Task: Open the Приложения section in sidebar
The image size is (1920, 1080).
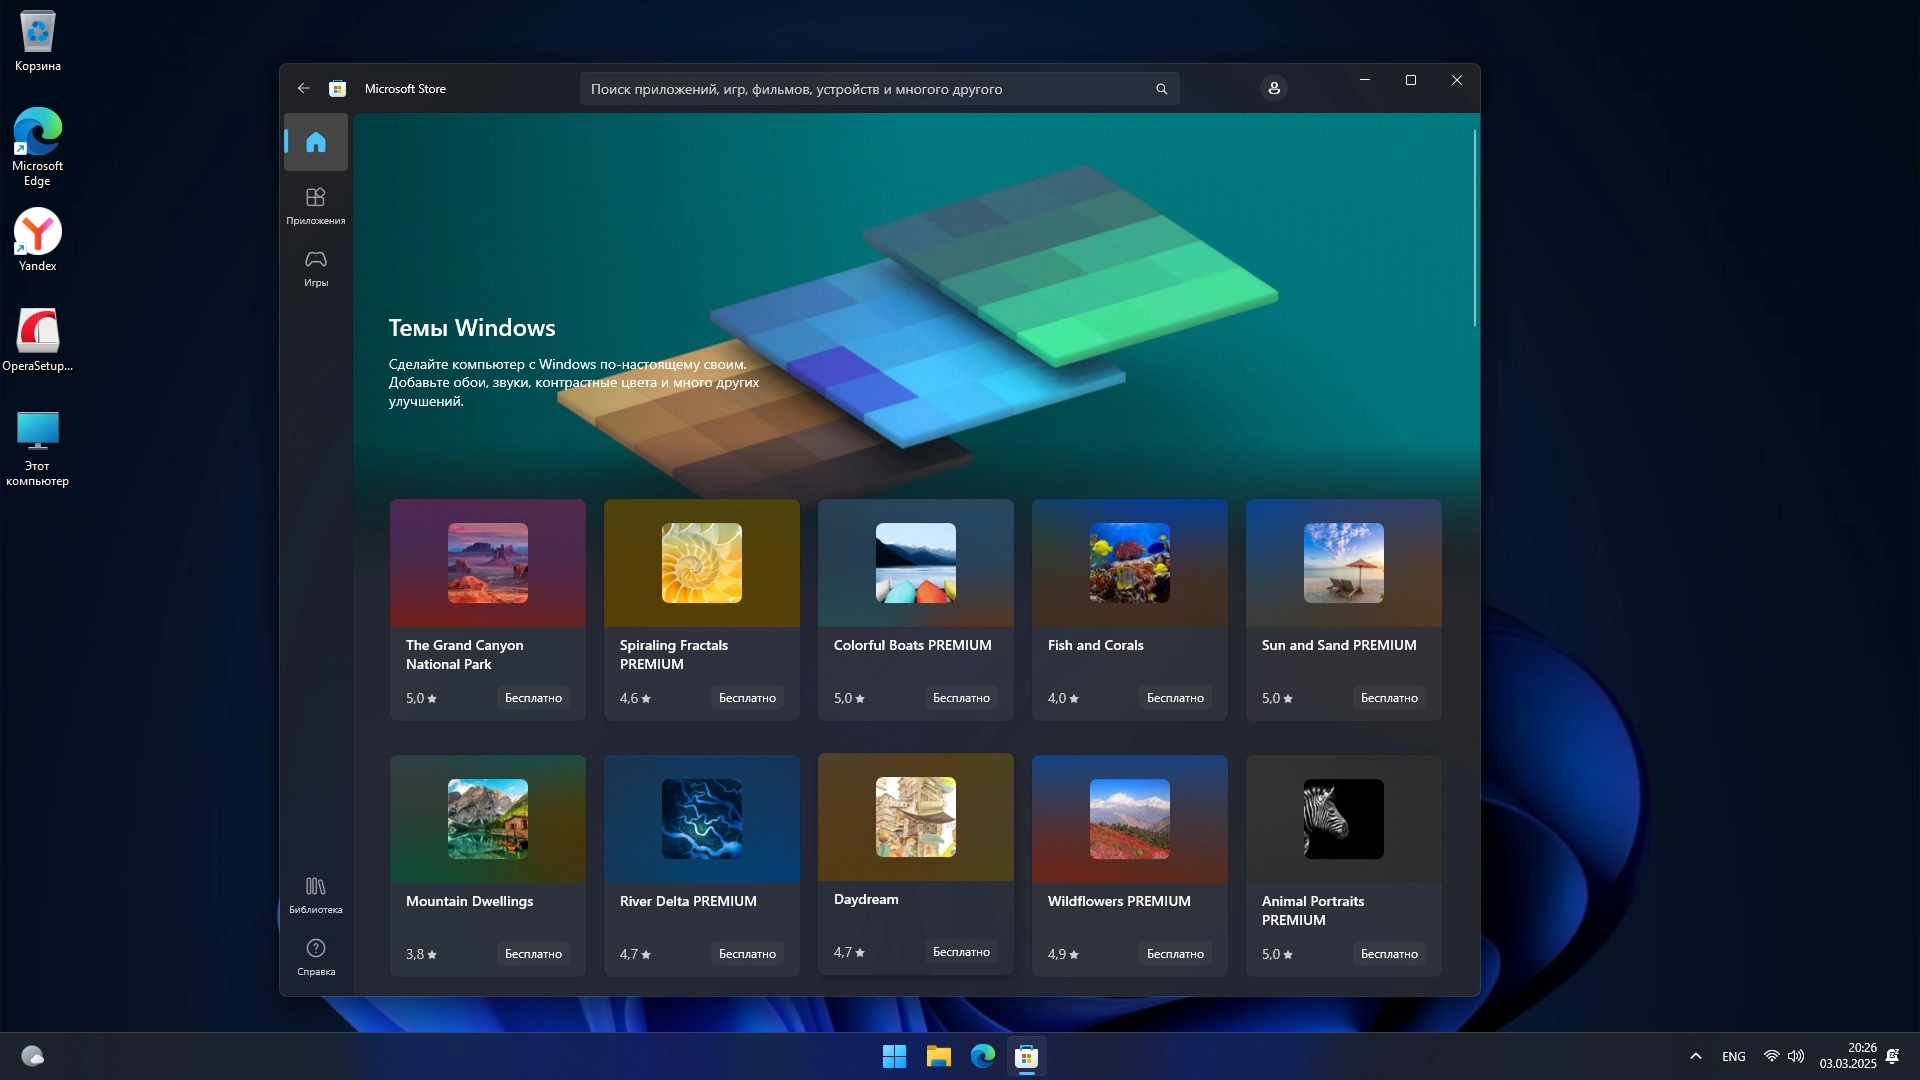Action: [316, 205]
